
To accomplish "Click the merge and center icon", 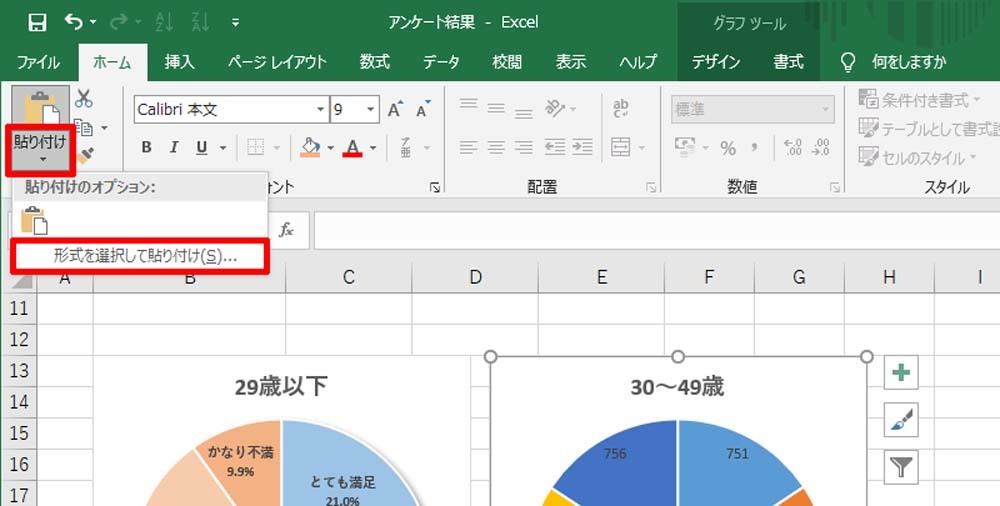I will [621, 147].
